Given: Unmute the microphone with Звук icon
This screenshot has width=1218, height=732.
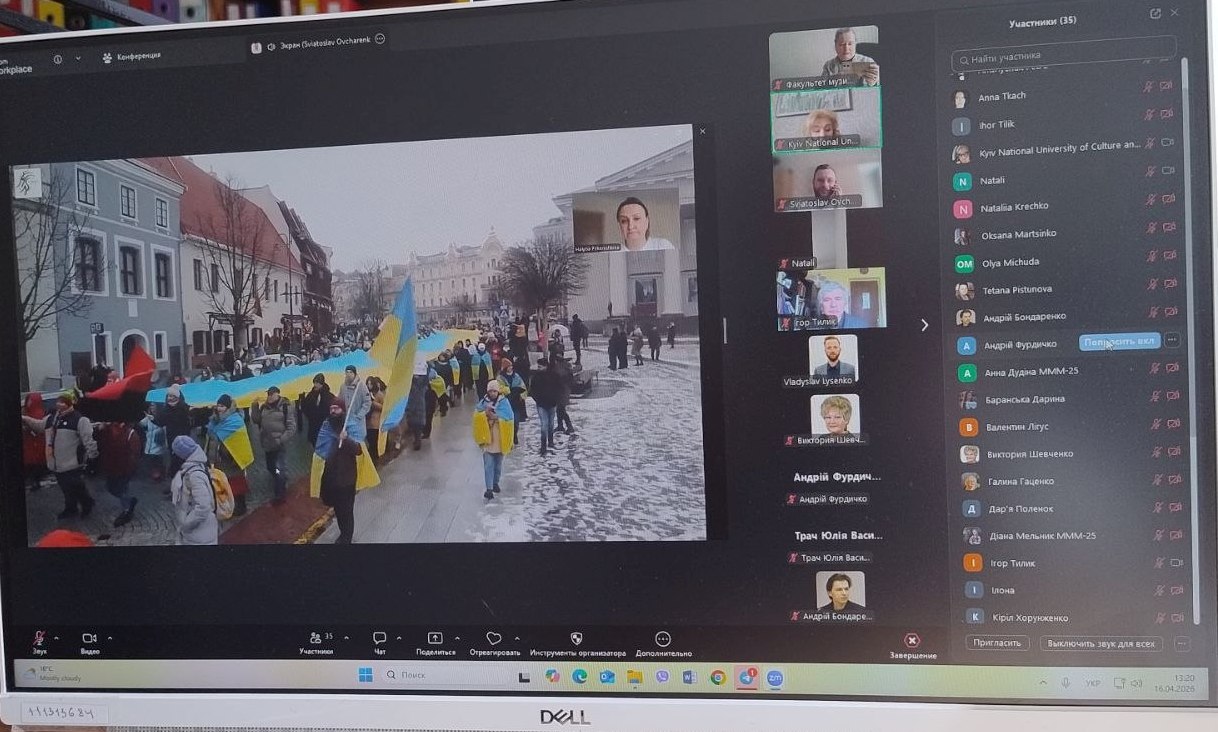Looking at the screenshot, I should (39, 636).
